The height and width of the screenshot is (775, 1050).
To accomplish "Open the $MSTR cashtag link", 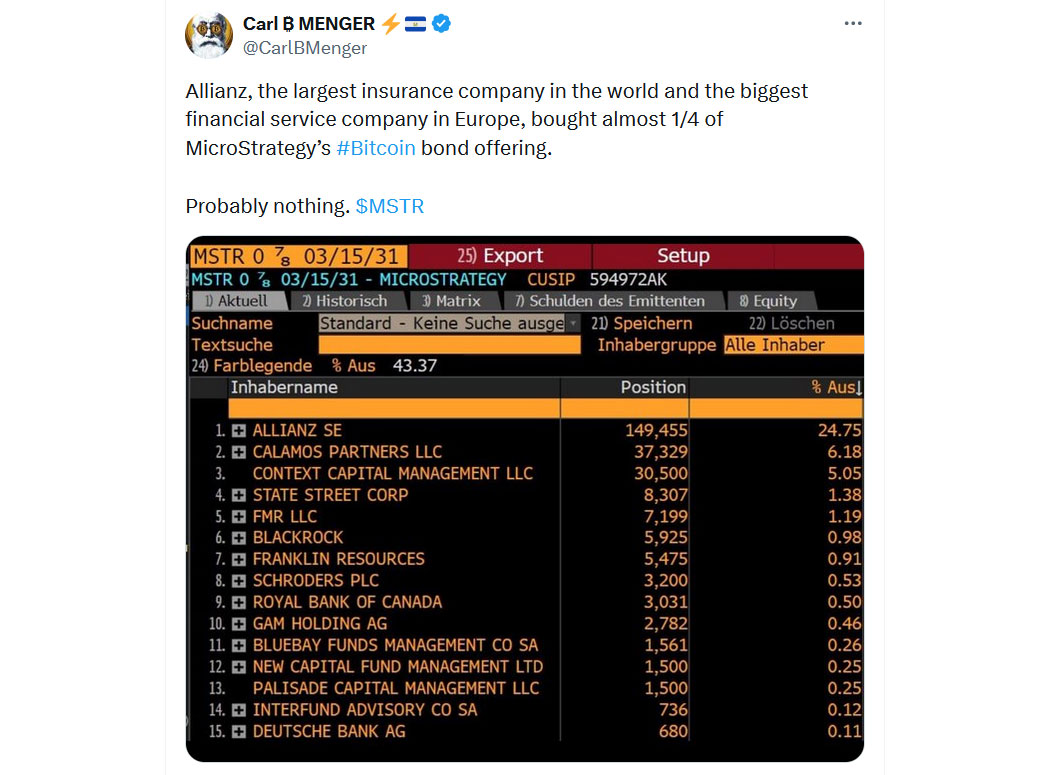I will pos(390,206).
